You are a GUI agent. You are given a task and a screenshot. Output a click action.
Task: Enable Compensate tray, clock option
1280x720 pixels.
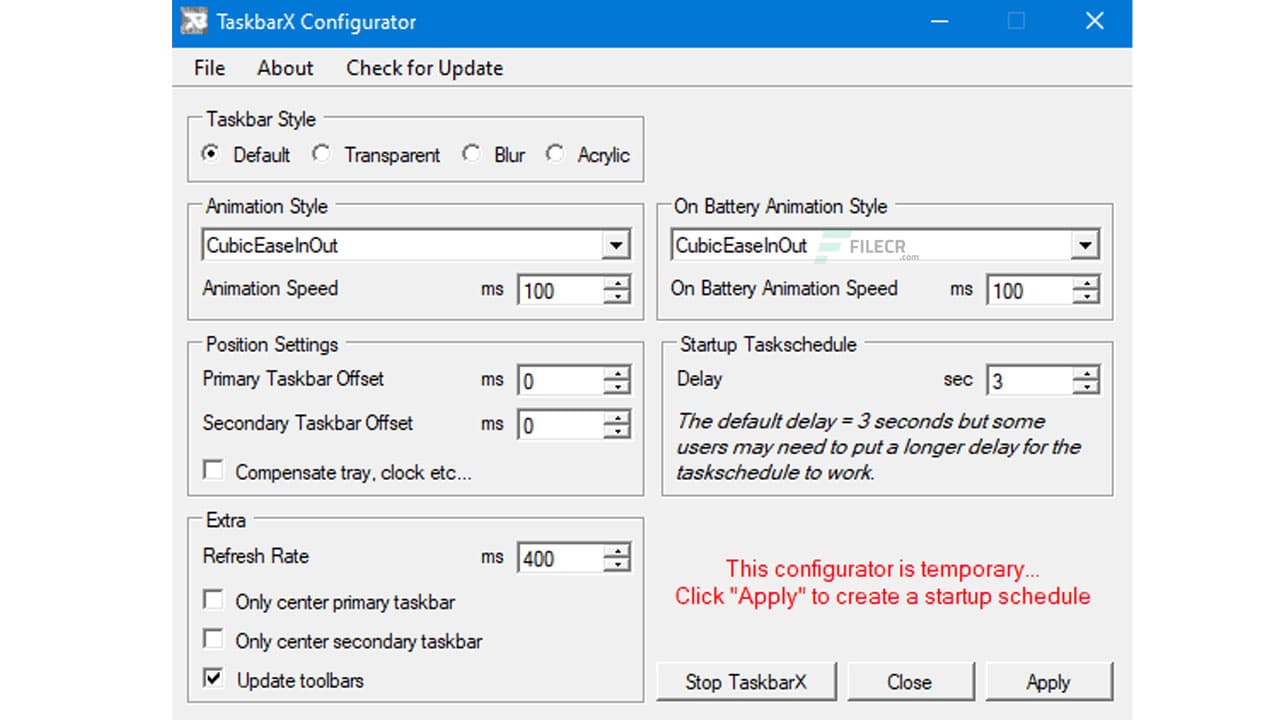214,469
